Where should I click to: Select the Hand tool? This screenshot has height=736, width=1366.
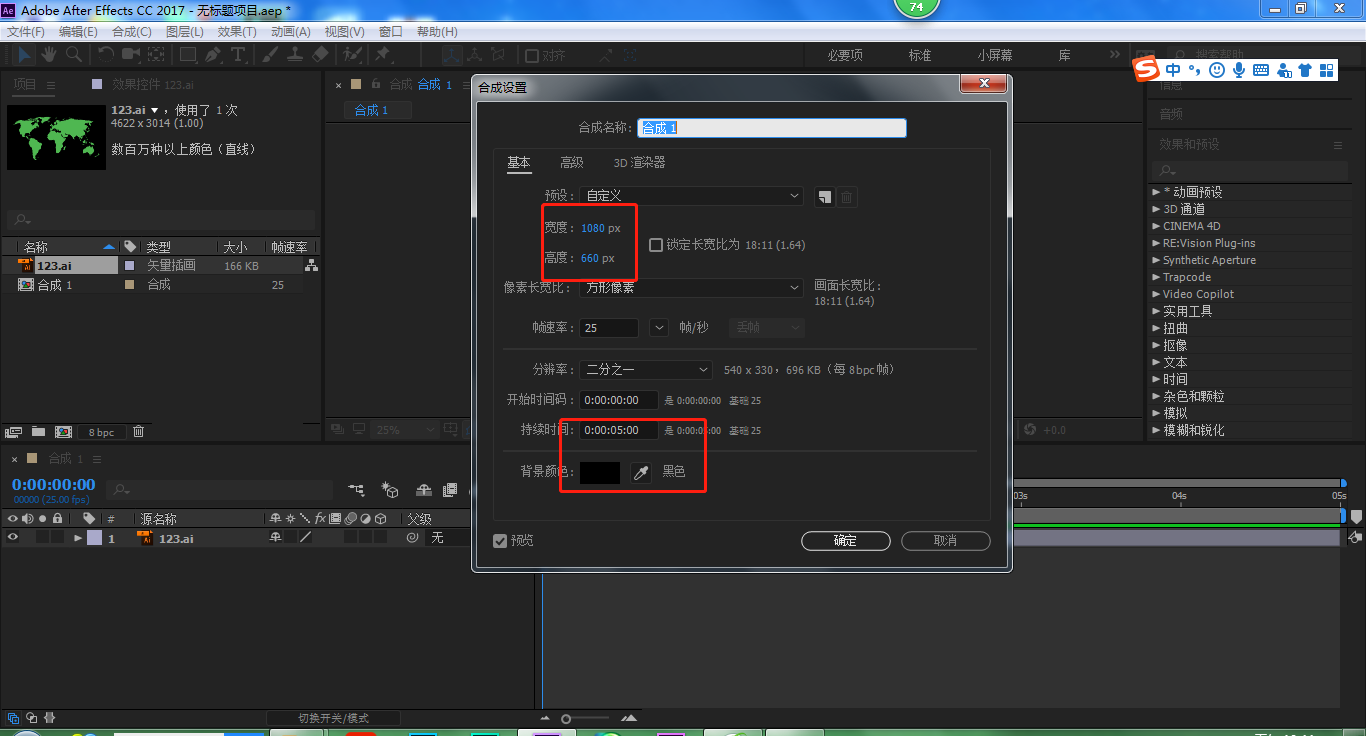(51, 55)
